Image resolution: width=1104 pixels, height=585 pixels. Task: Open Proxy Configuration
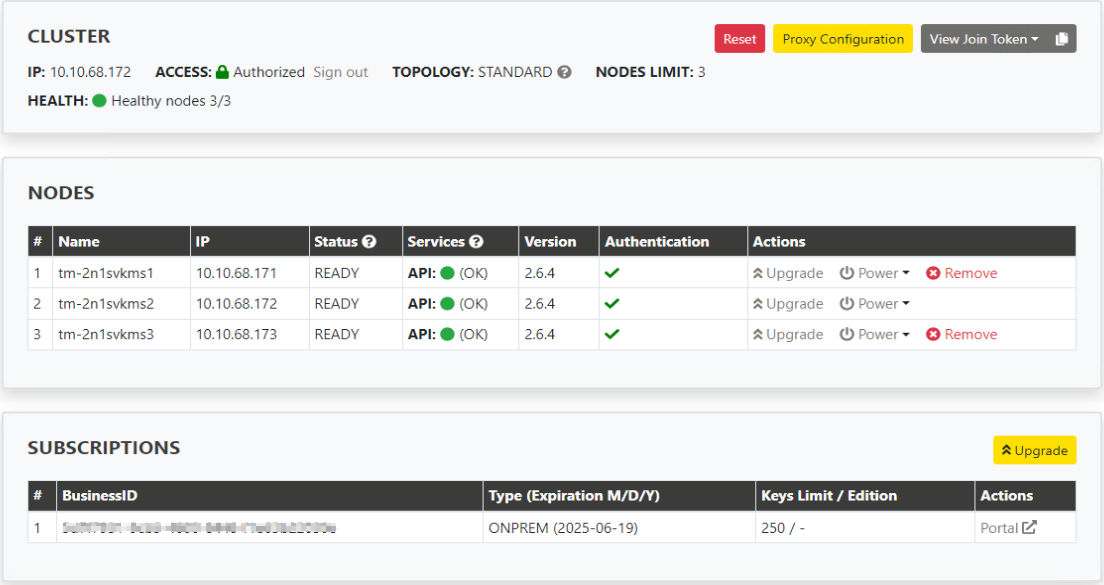tap(843, 39)
